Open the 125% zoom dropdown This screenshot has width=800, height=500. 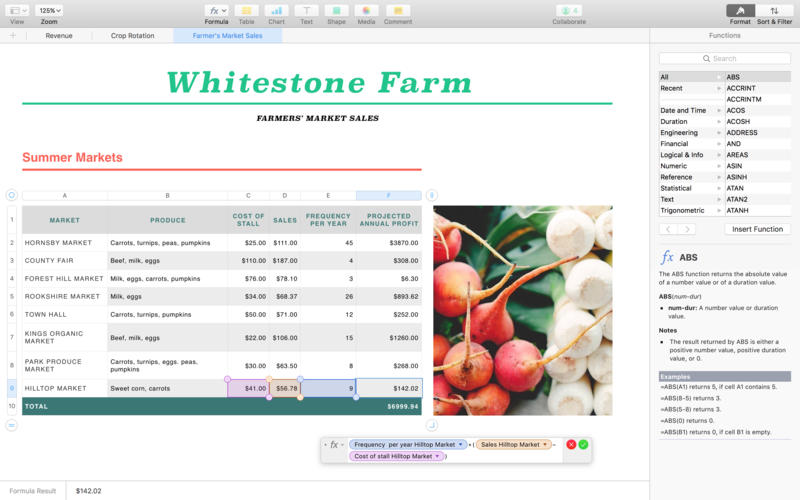point(49,10)
